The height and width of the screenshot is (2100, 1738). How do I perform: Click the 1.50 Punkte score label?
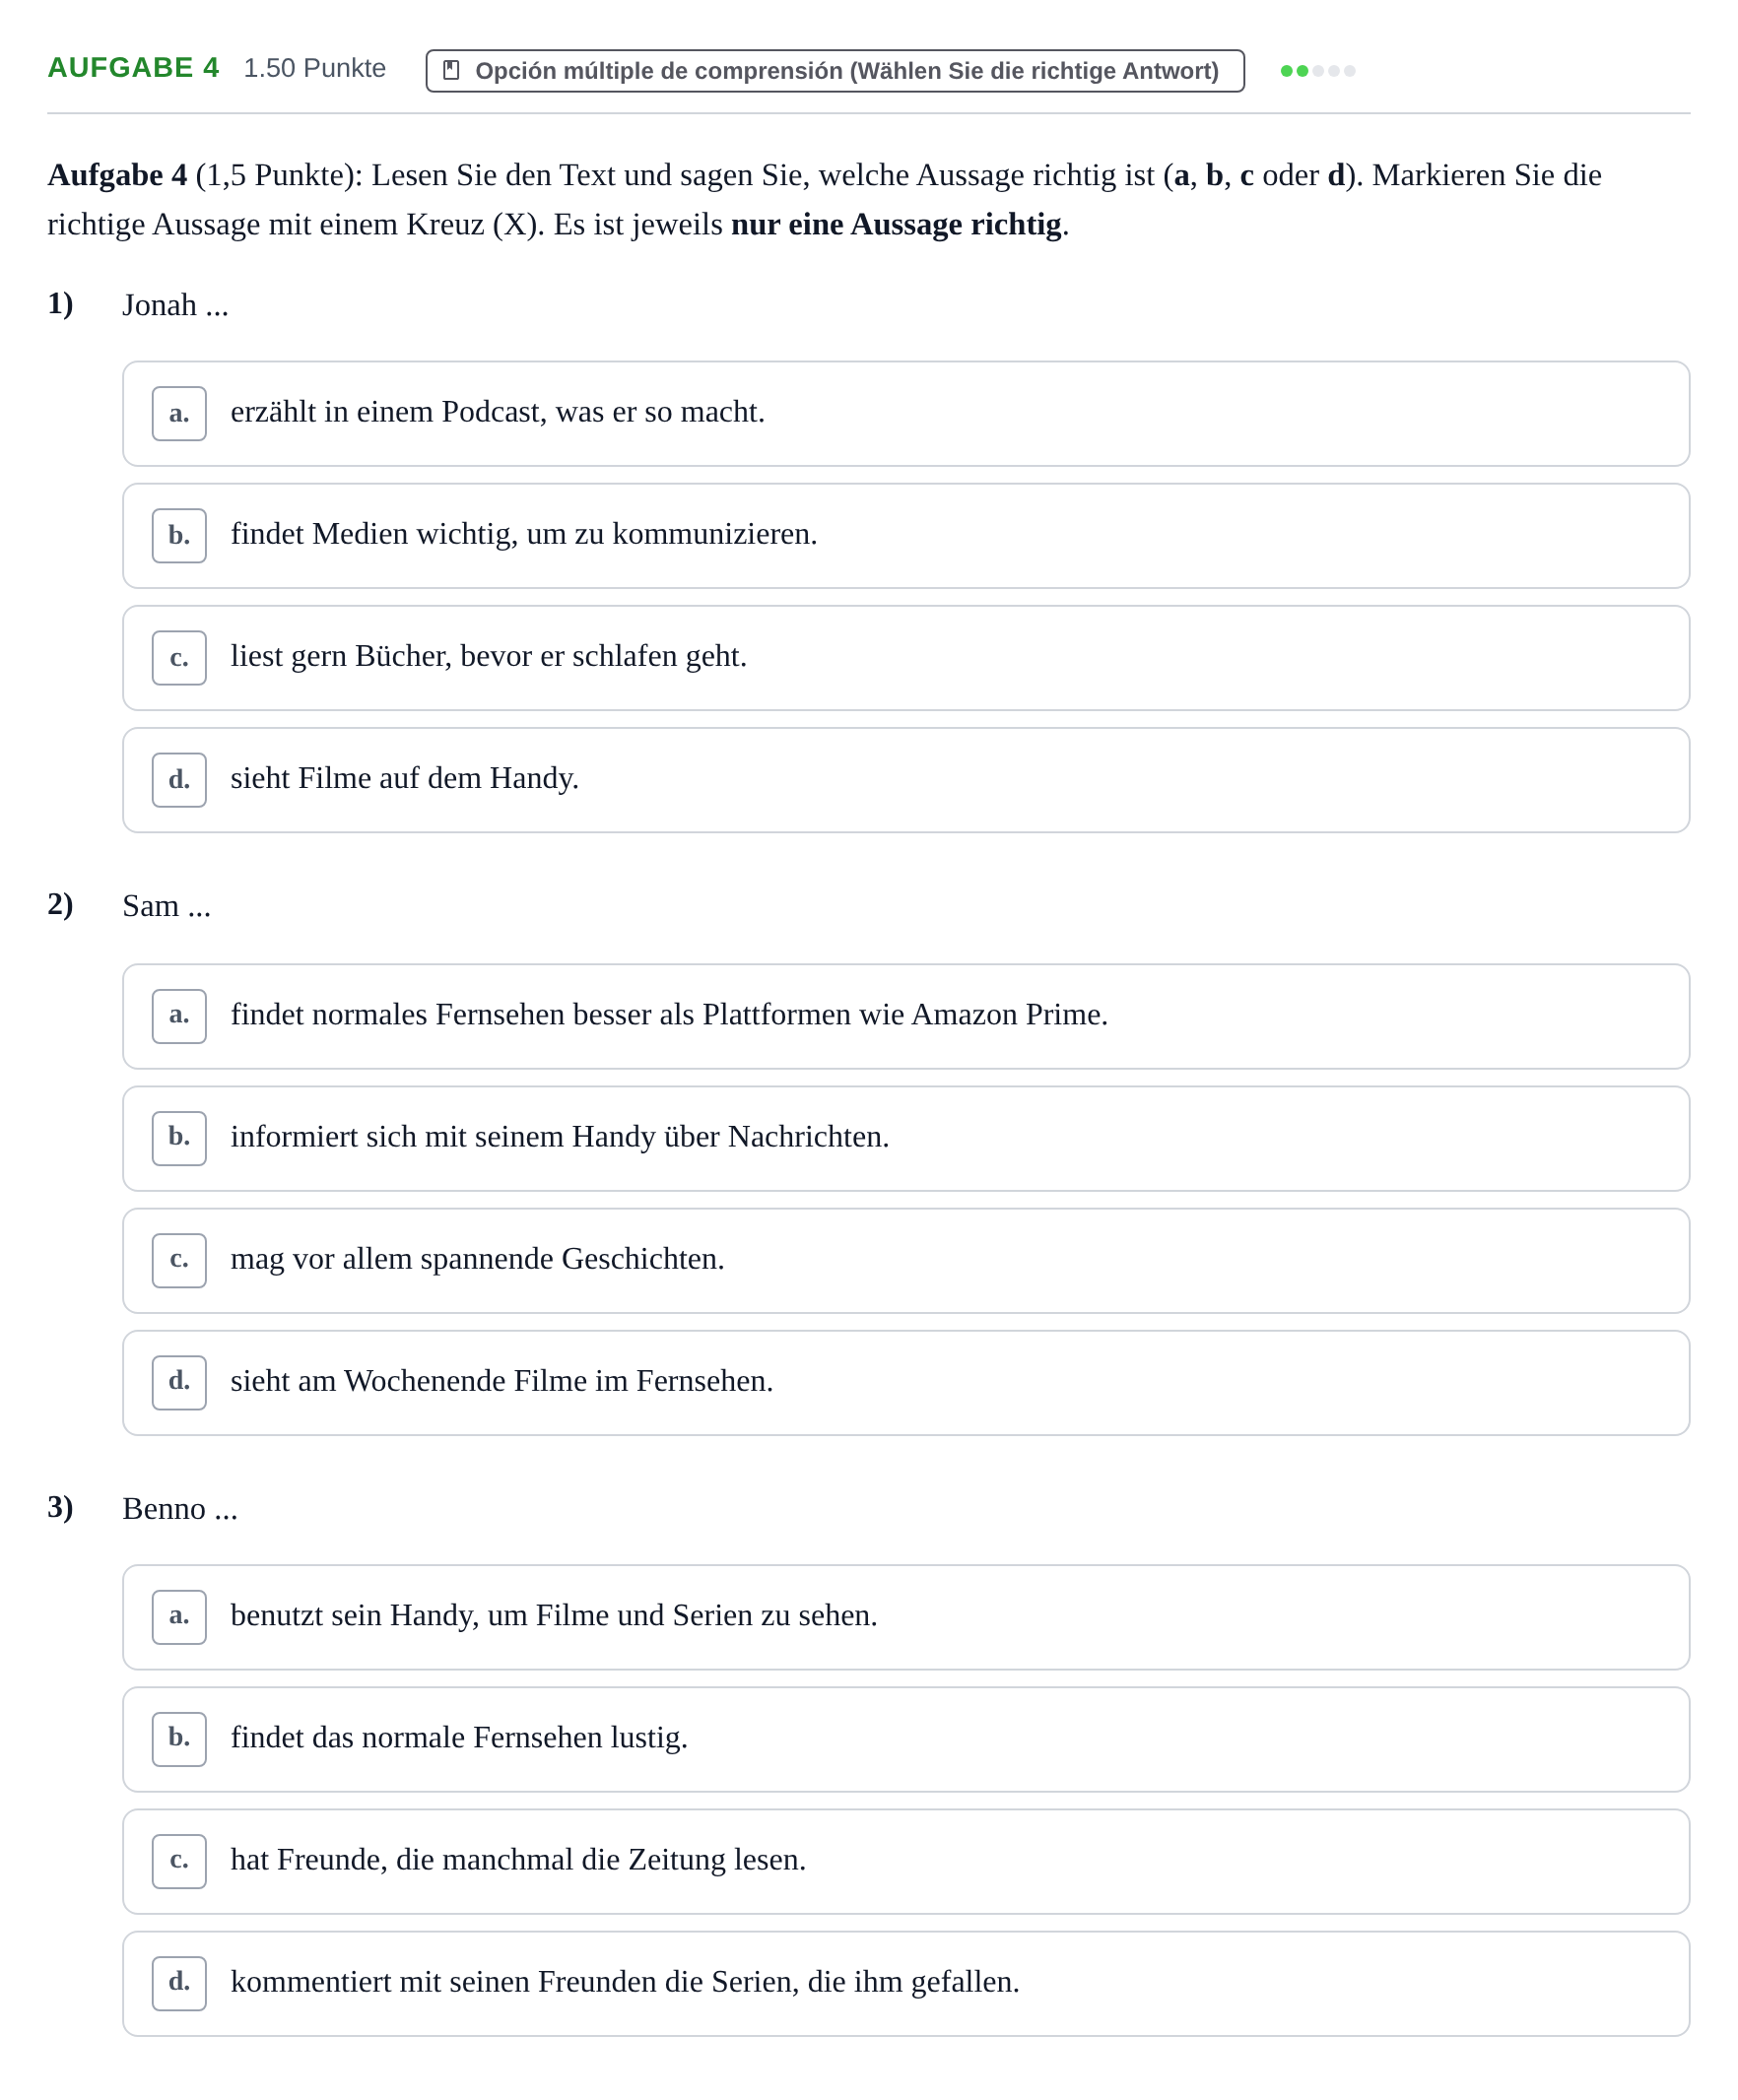tap(315, 68)
